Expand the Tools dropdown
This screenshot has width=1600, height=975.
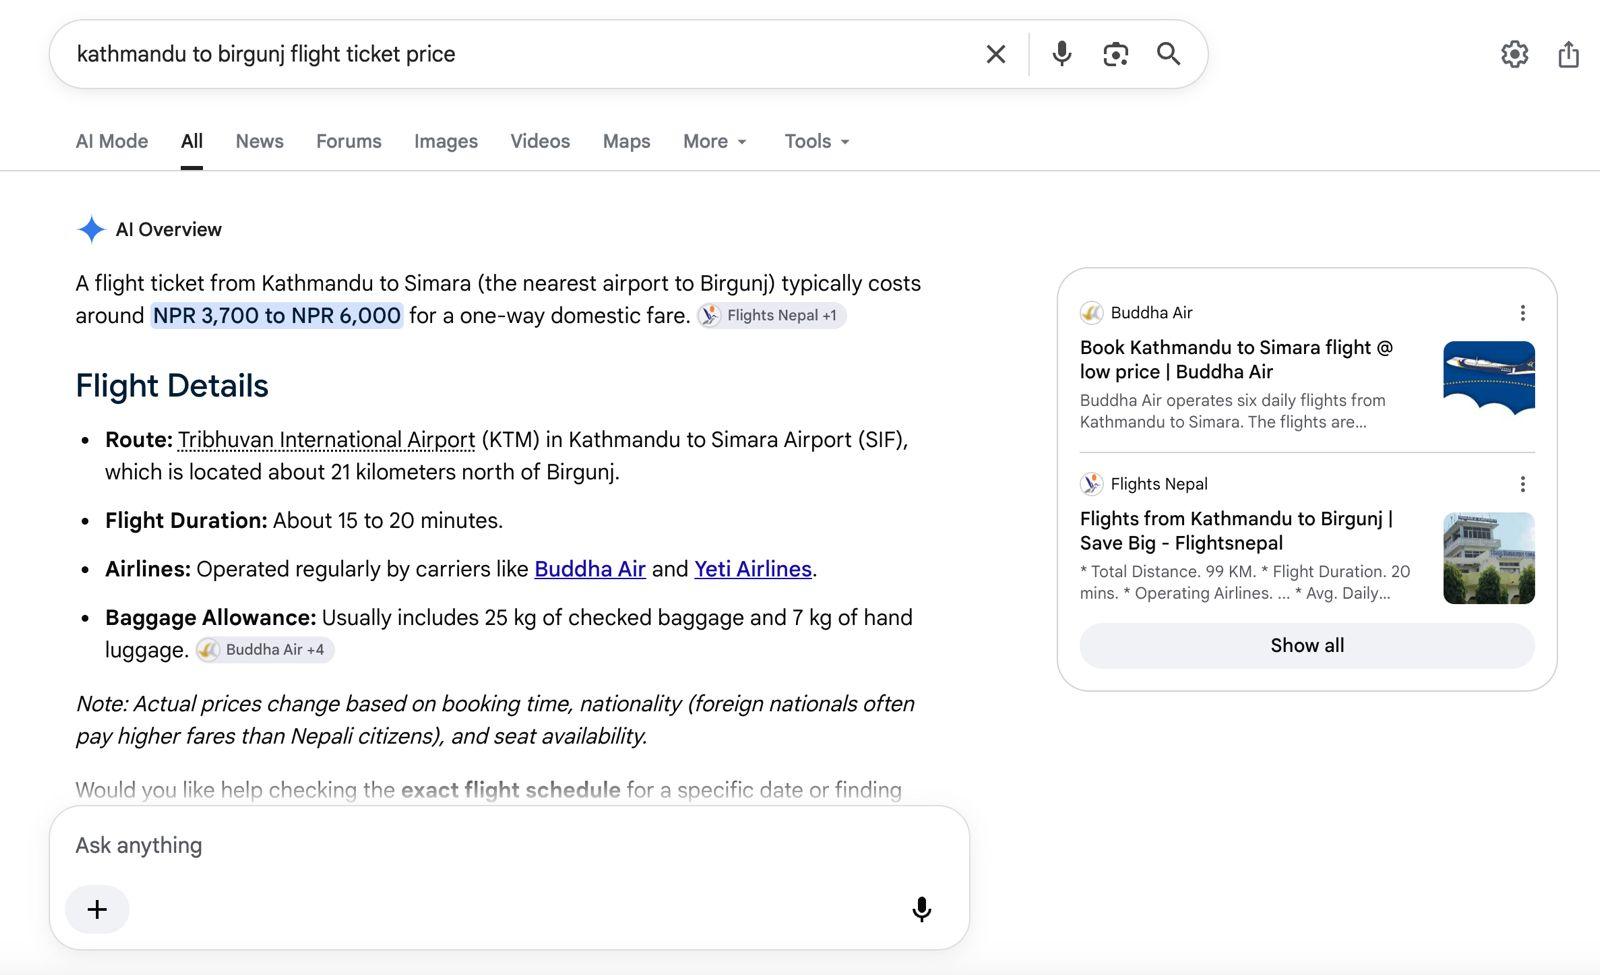(x=817, y=141)
